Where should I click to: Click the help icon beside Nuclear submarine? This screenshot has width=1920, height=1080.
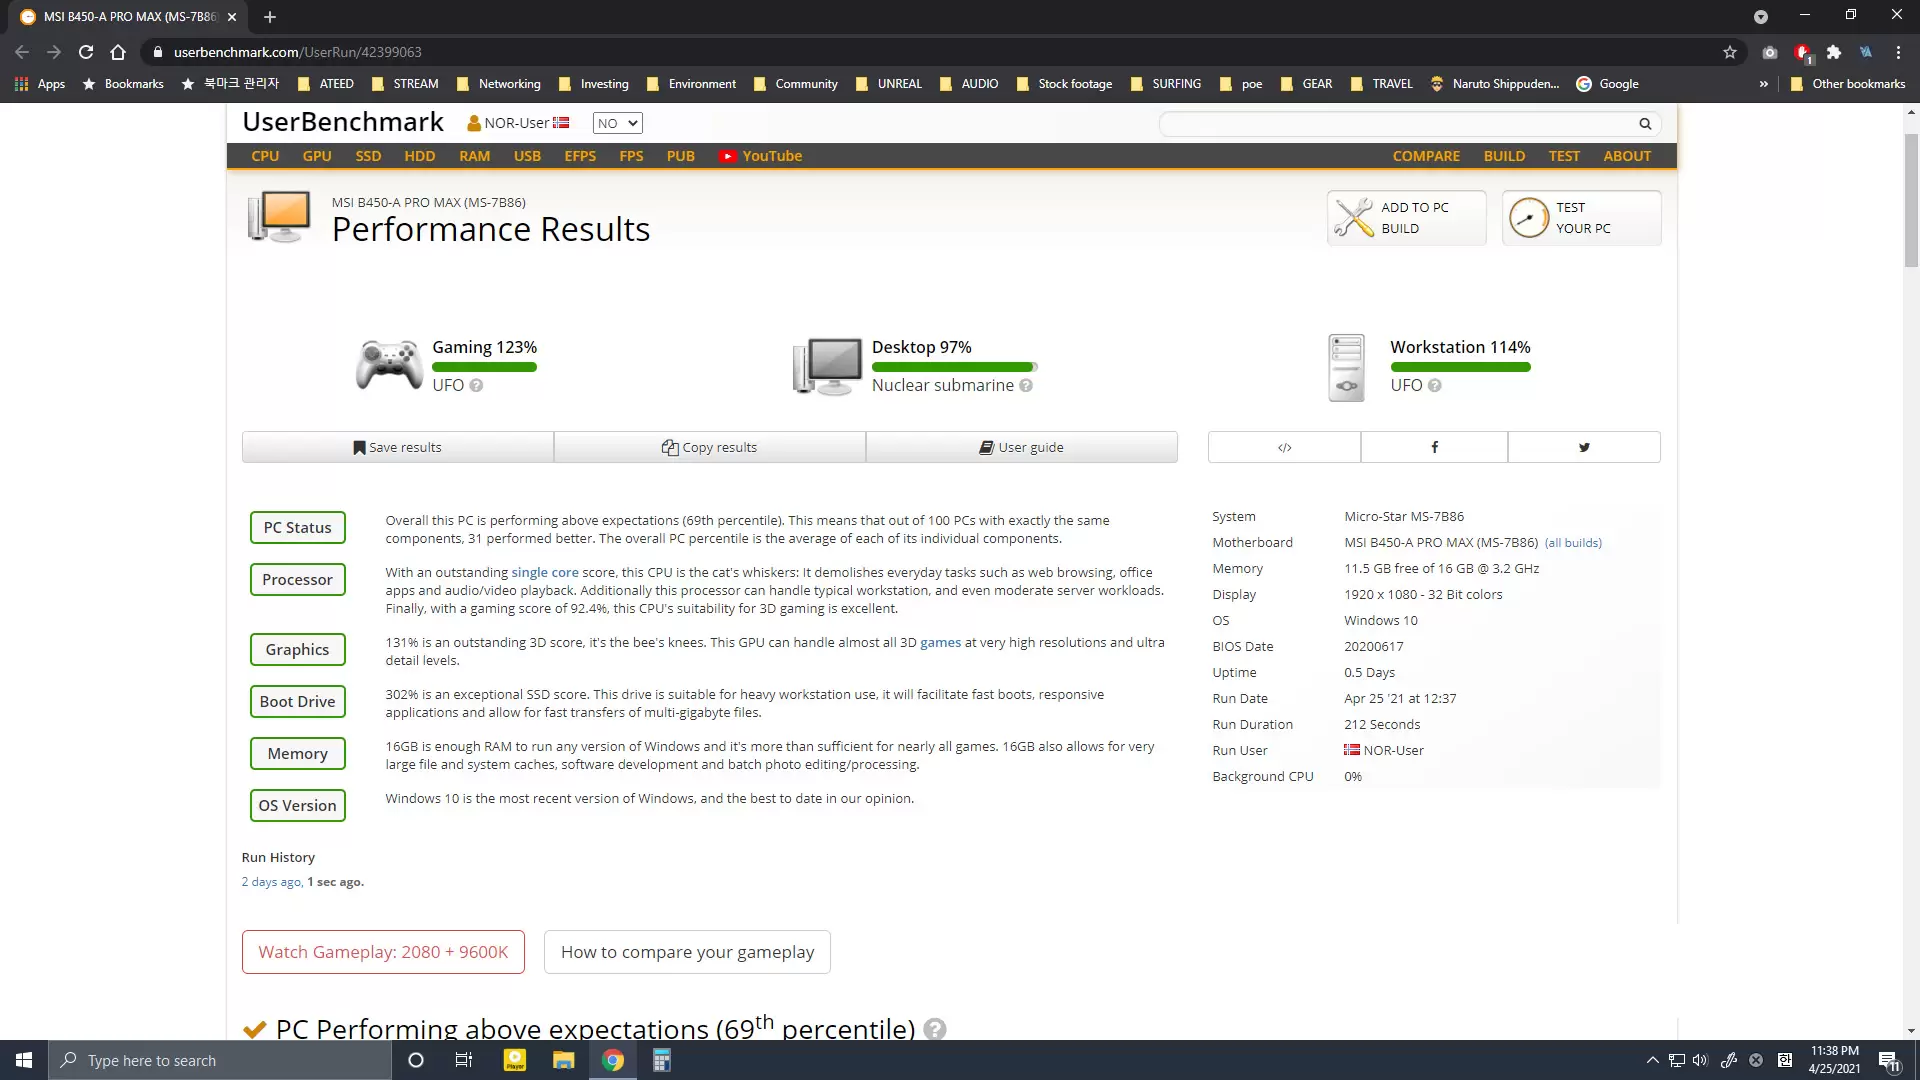(1026, 386)
